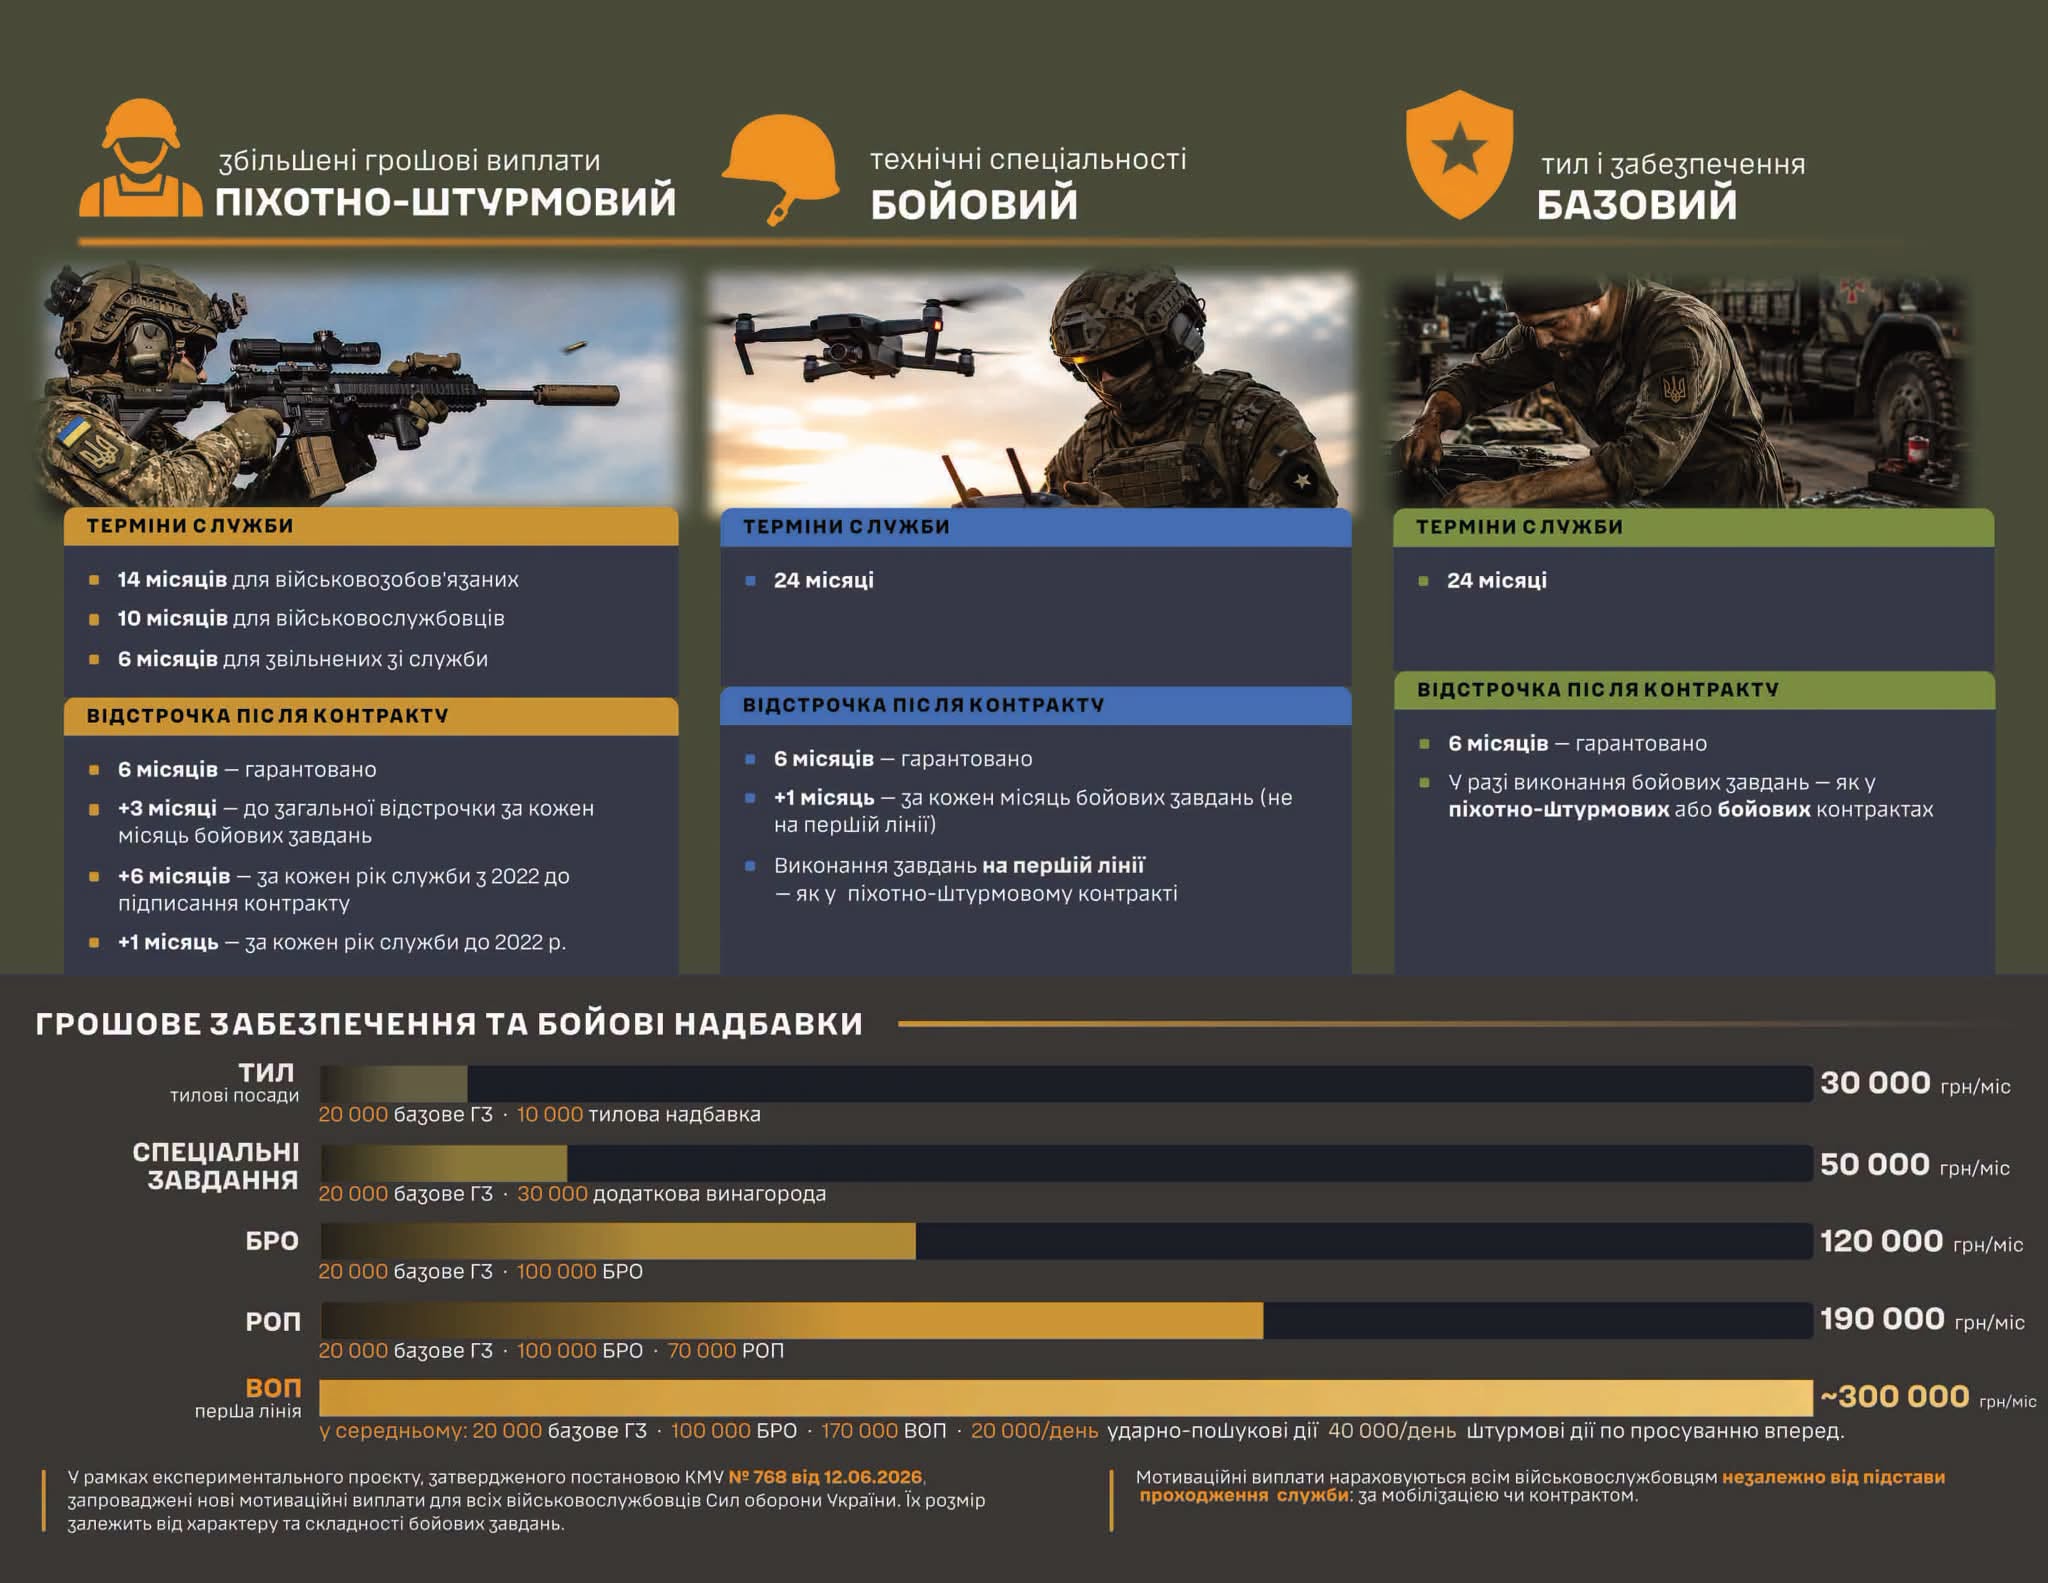Click 'незалежно від підстави проходження служби' text
This screenshot has width=2048, height=1583.
click(1542, 1486)
